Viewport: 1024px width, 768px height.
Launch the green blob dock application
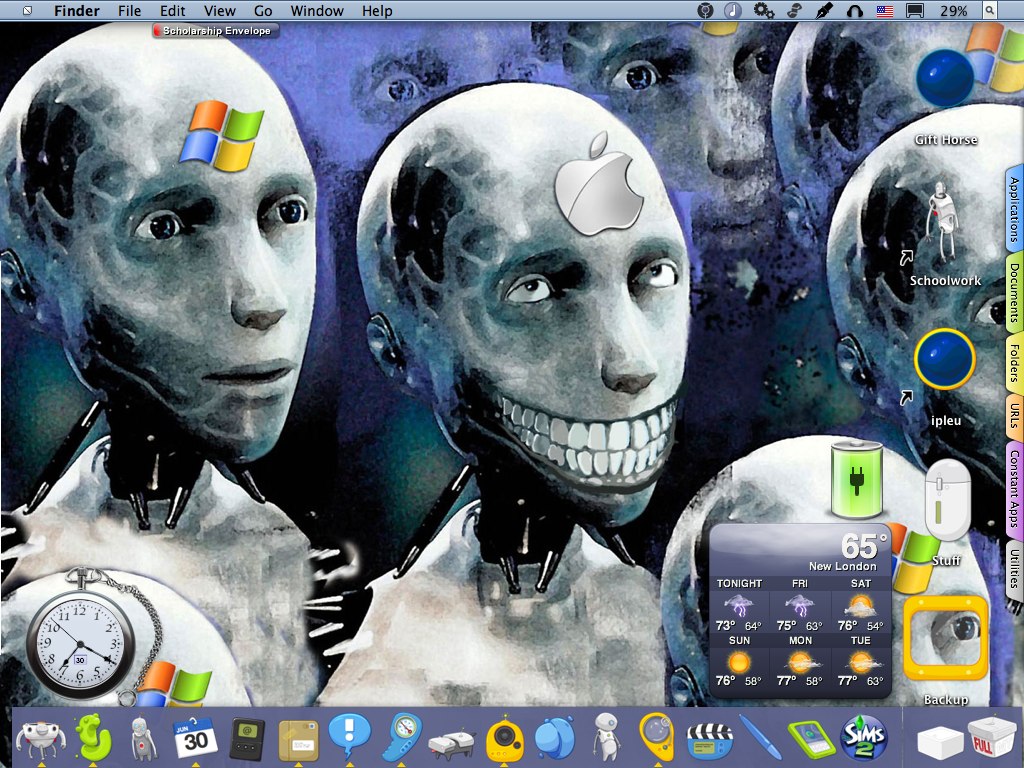[x=93, y=737]
